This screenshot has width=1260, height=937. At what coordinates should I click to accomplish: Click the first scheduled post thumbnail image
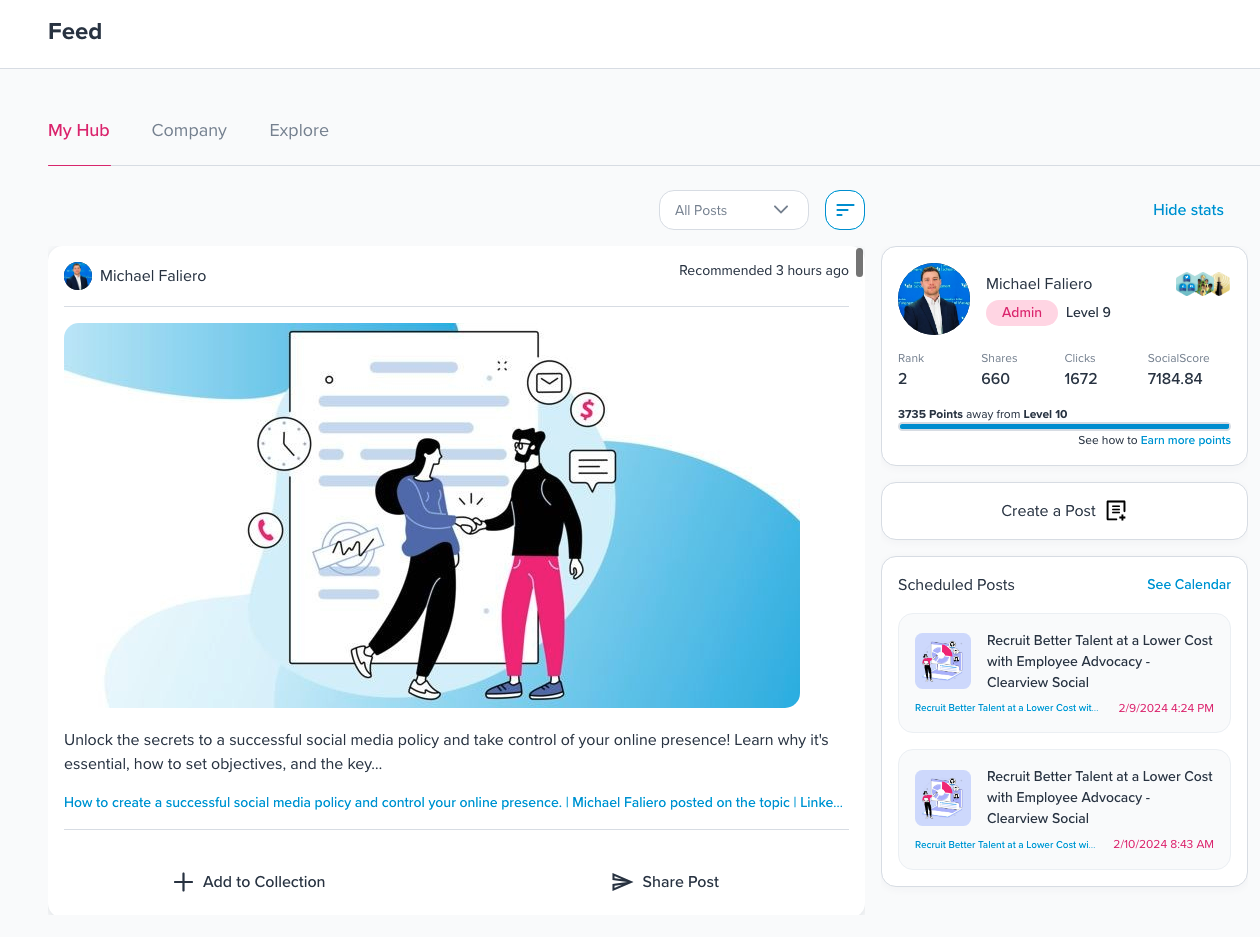click(942, 661)
